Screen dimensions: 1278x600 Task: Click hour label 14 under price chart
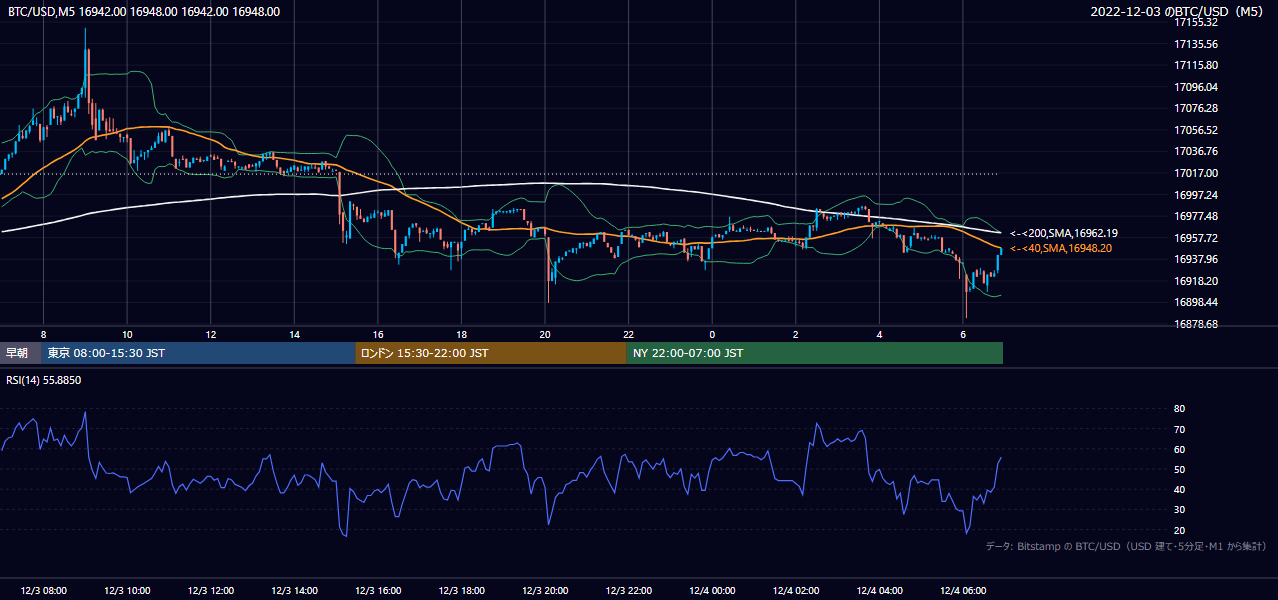[294, 334]
